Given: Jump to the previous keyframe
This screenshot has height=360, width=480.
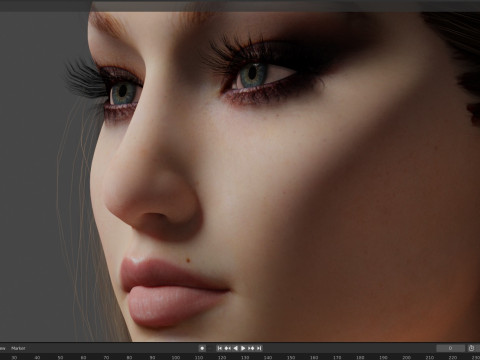Looking at the screenshot, I should click(x=228, y=348).
